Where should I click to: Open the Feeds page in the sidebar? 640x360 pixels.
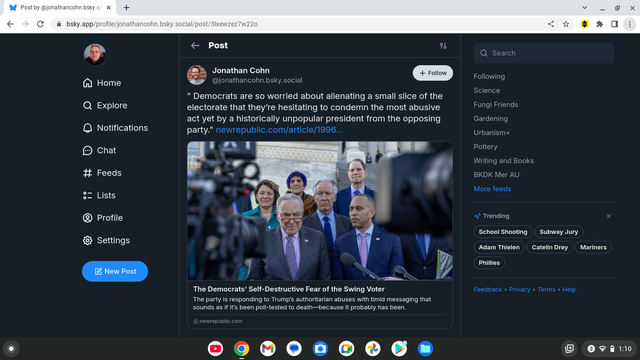tap(102, 173)
